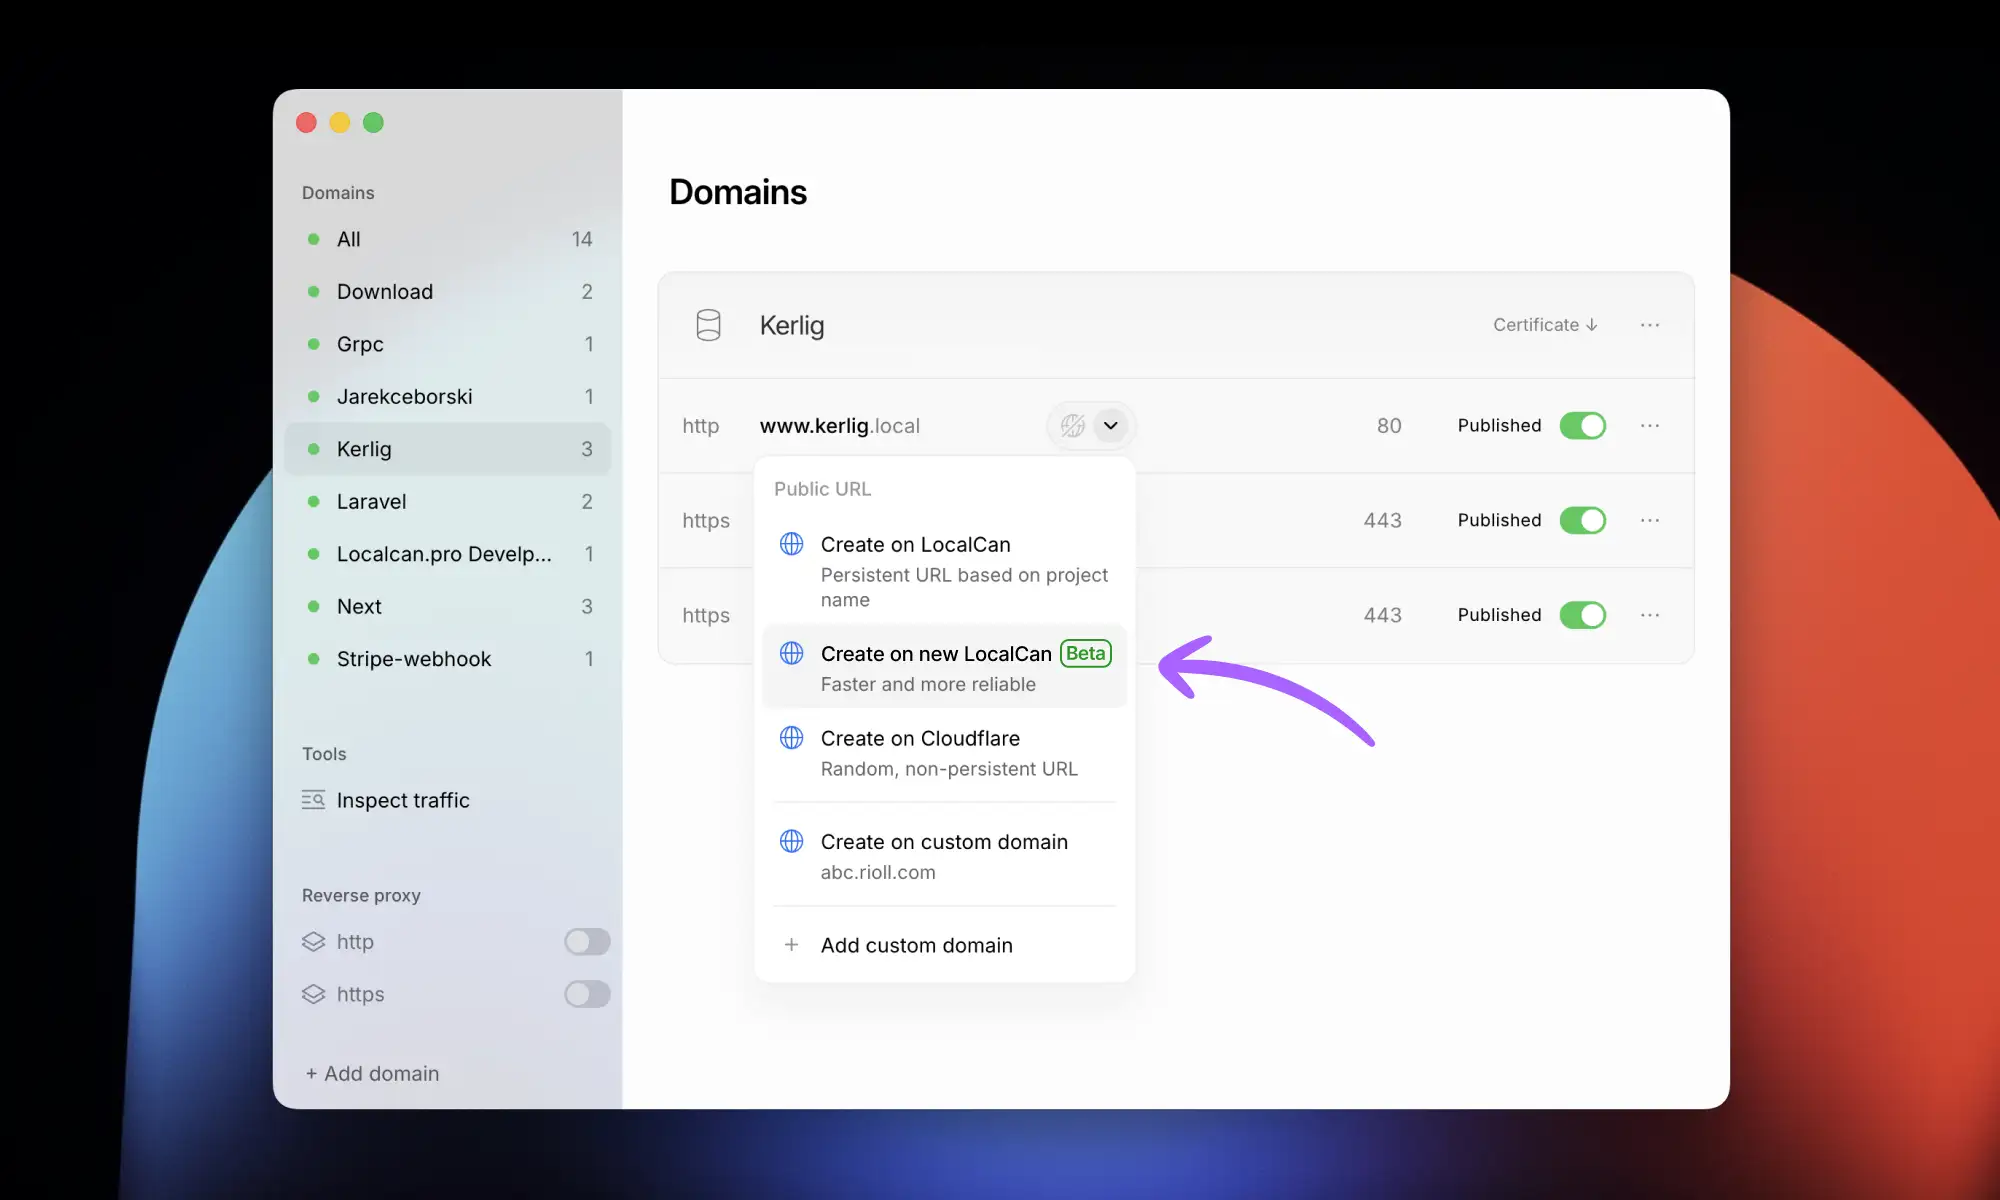This screenshot has width=2000, height=1200.
Task: Click + Add domain in sidebar
Action: coord(372,1073)
